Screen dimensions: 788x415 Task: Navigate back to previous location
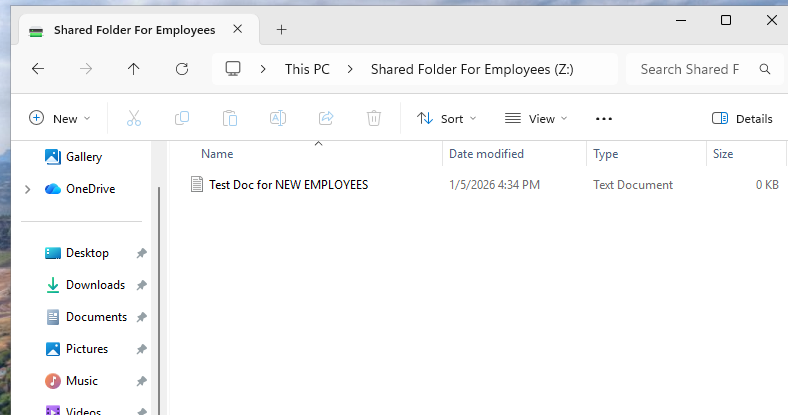38,69
